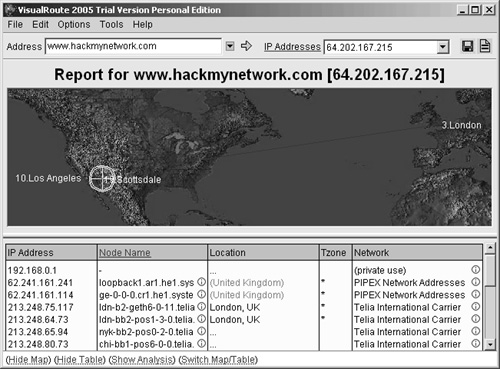
Task: Network info icon in 213.248.75.117 Telia row
Action: coord(476,306)
